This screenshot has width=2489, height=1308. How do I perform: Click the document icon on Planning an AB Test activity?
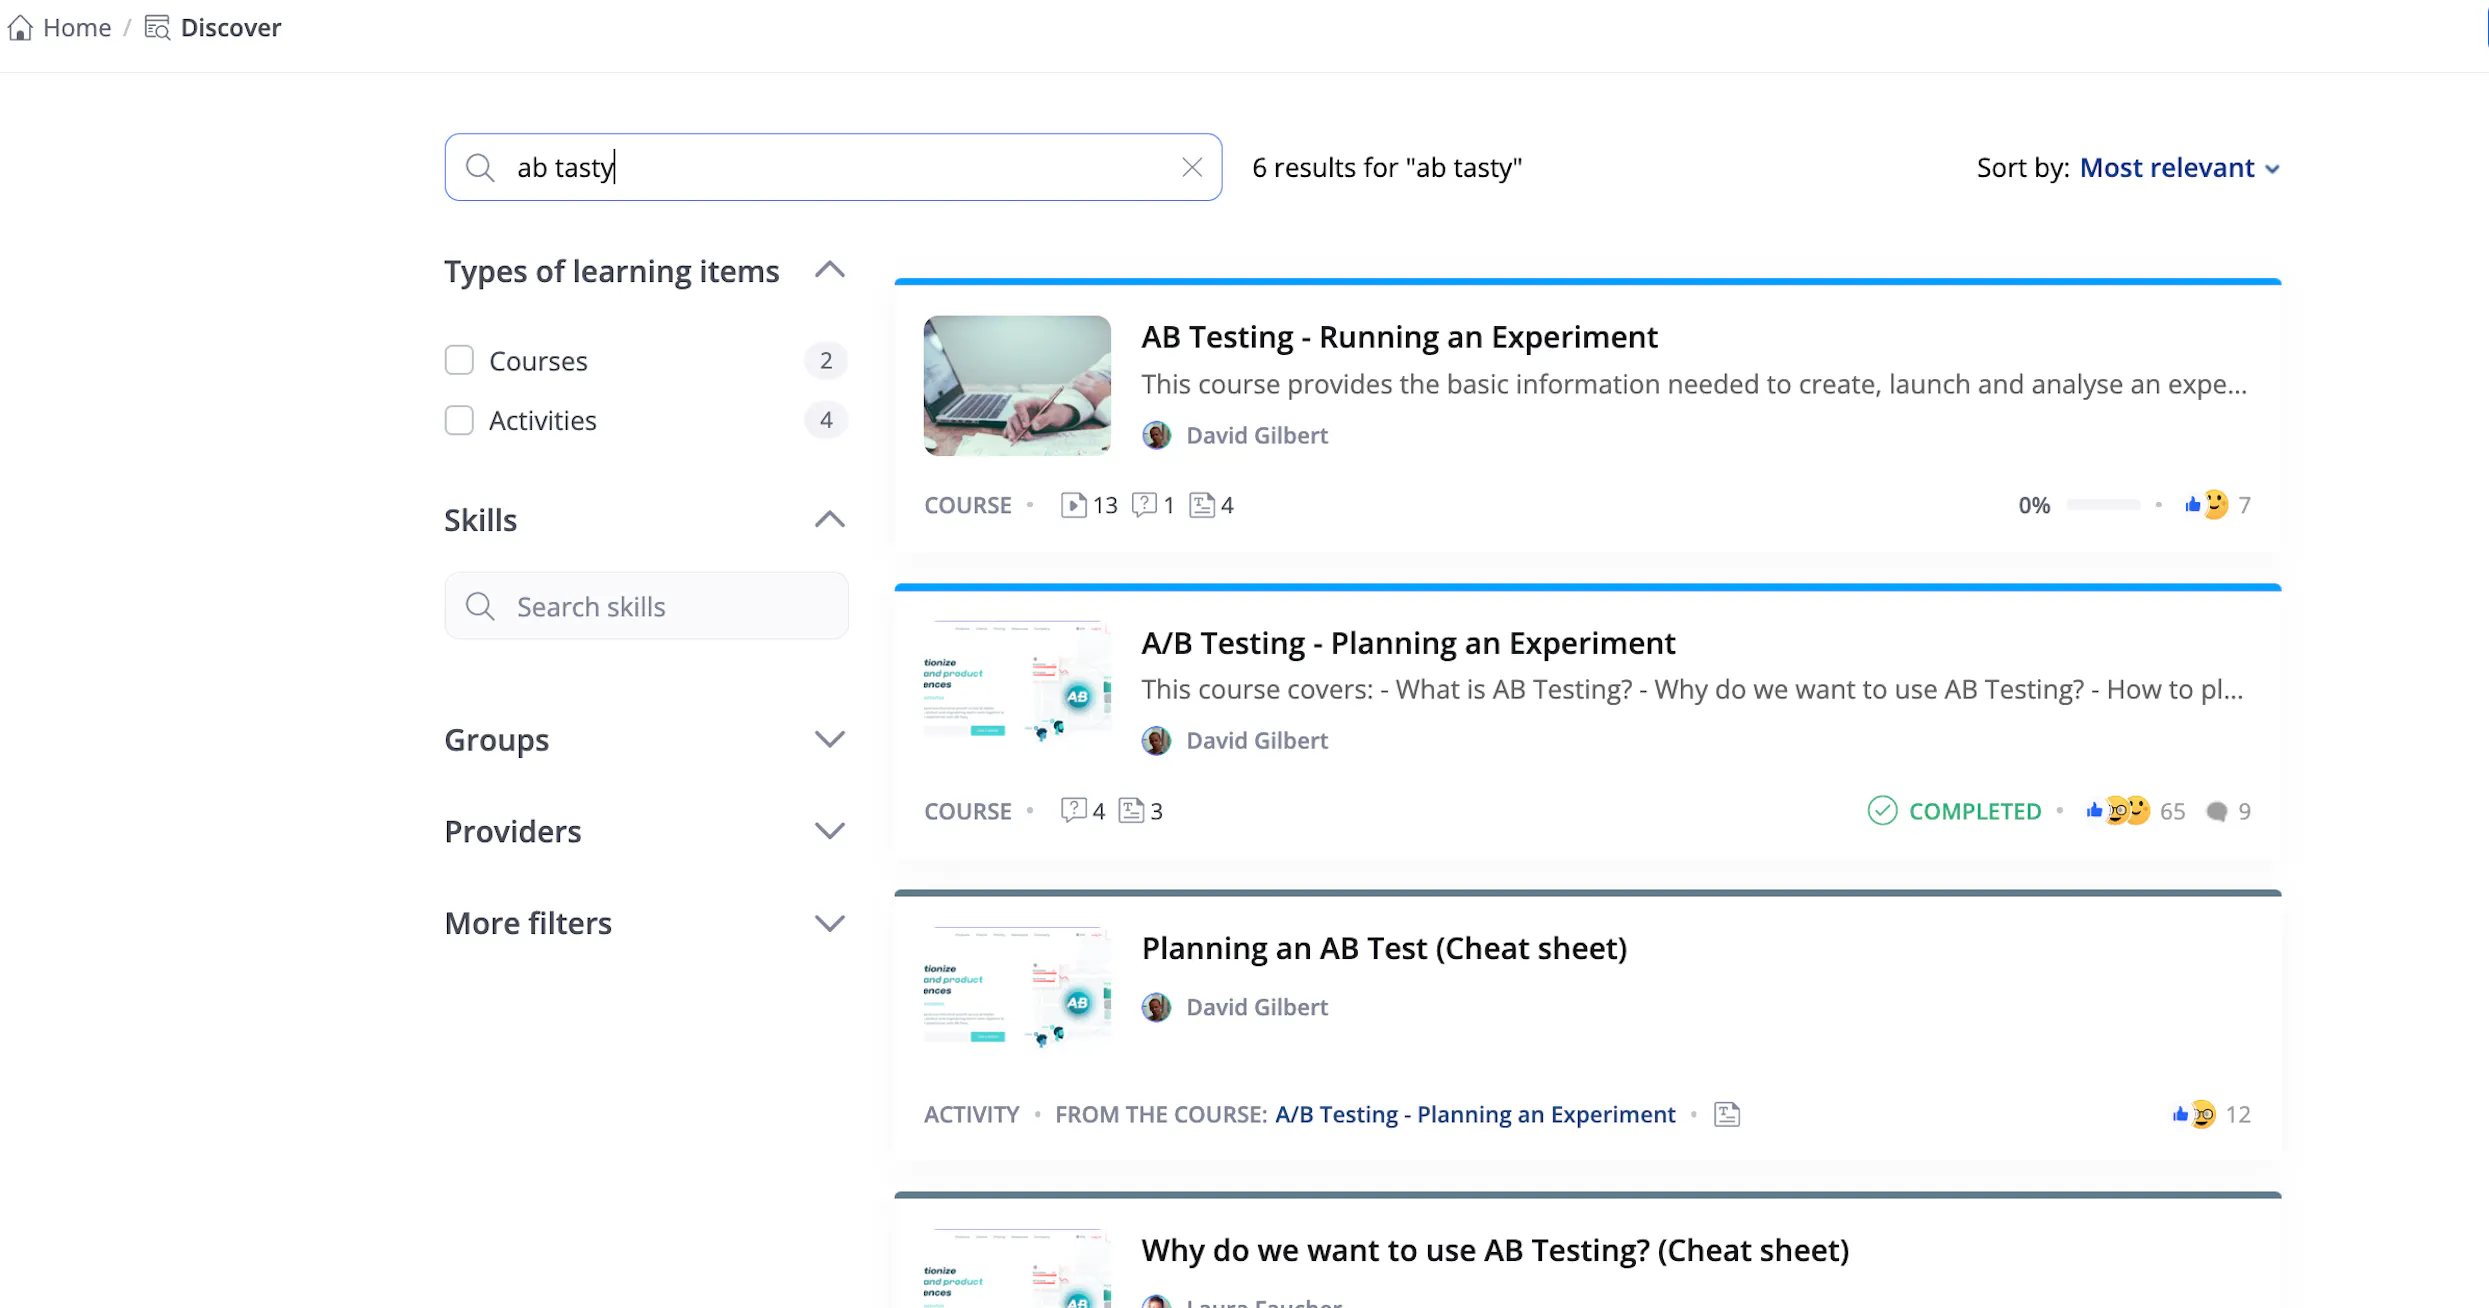pos(1727,1114)
